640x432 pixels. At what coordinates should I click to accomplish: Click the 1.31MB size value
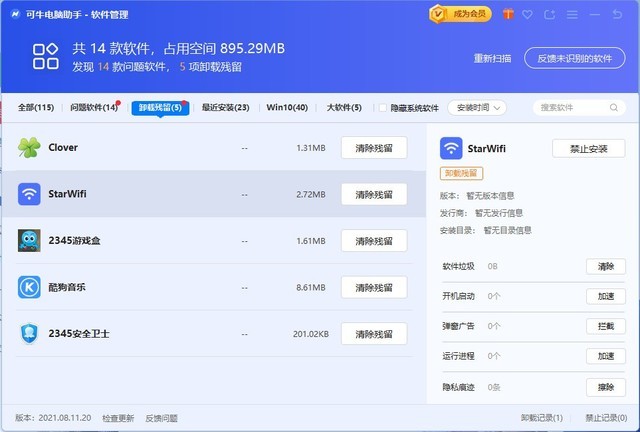(311, 148)
